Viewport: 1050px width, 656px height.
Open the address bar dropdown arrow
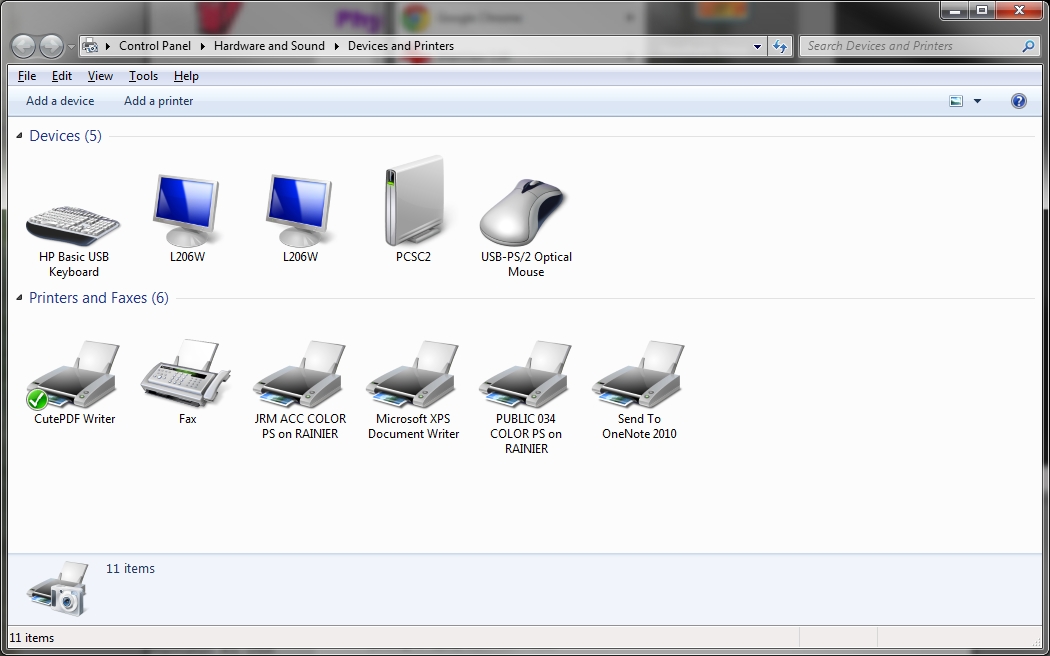(757, 45)
